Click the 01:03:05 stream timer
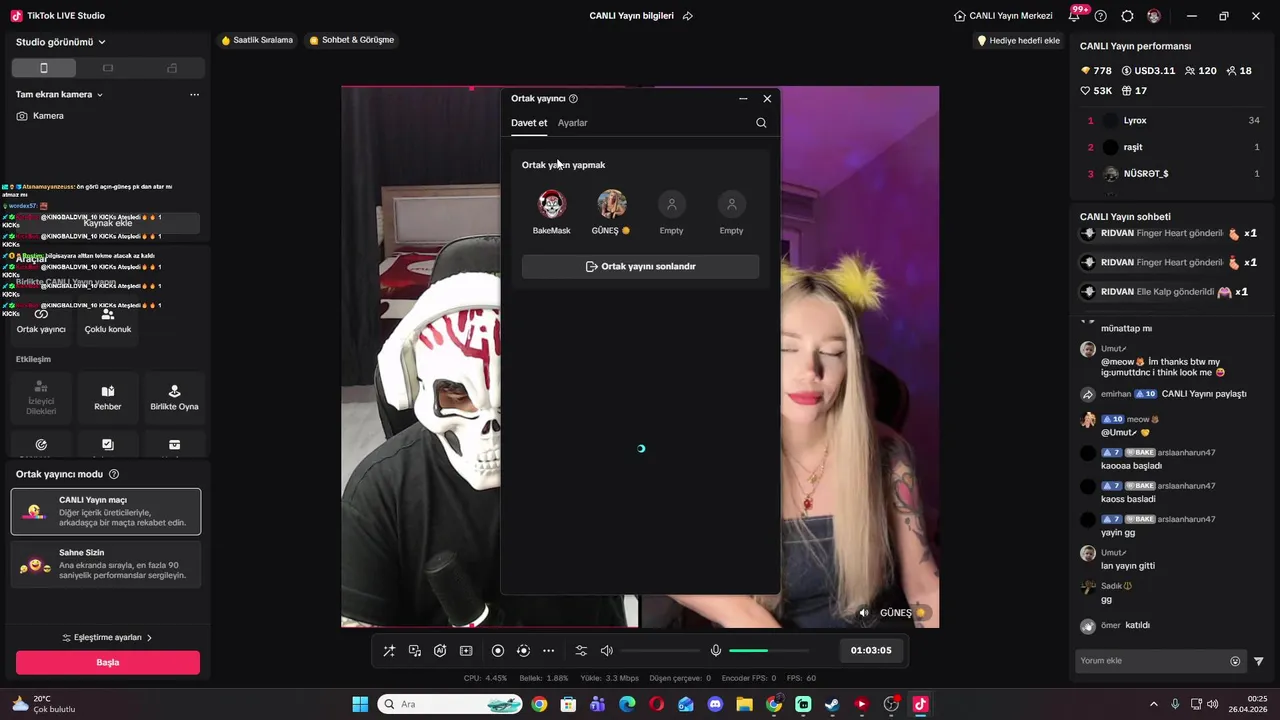This screenshot has height=720, width=1280. [871, 651]
